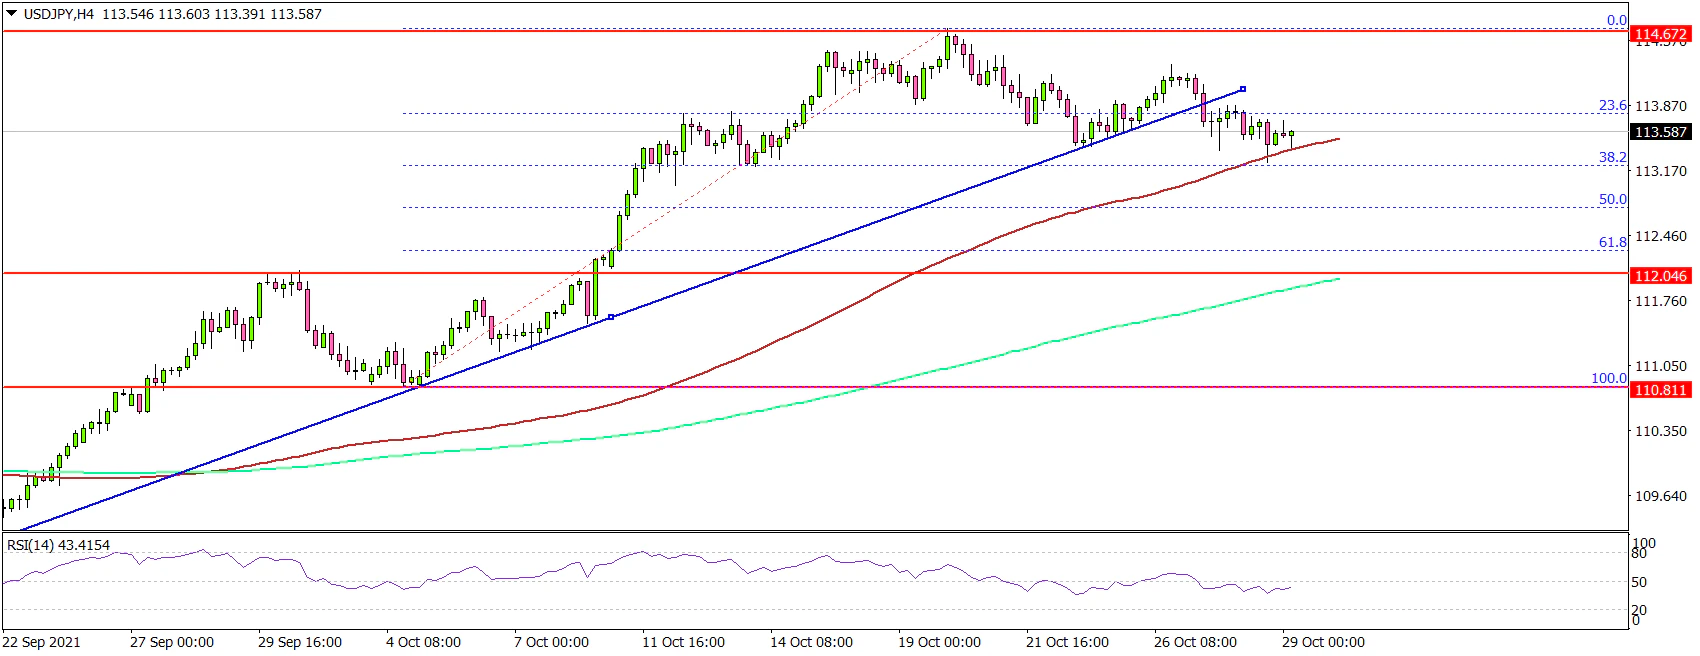Select the 0.0 Fibonacci level label
This screenshot has width=1700, height=656.
1616,20
